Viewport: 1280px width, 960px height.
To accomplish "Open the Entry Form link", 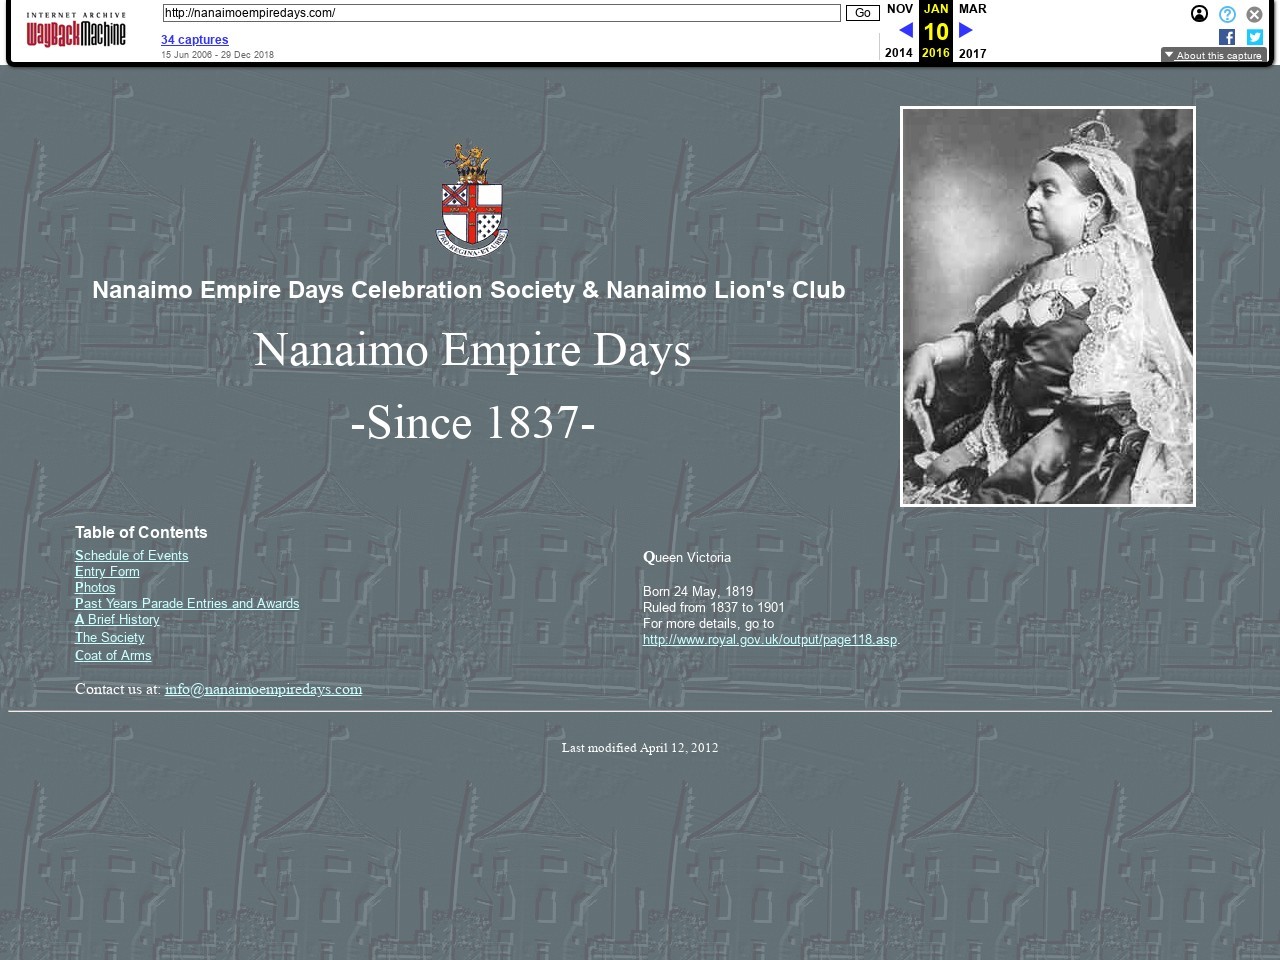I will (x=107, y=572).
